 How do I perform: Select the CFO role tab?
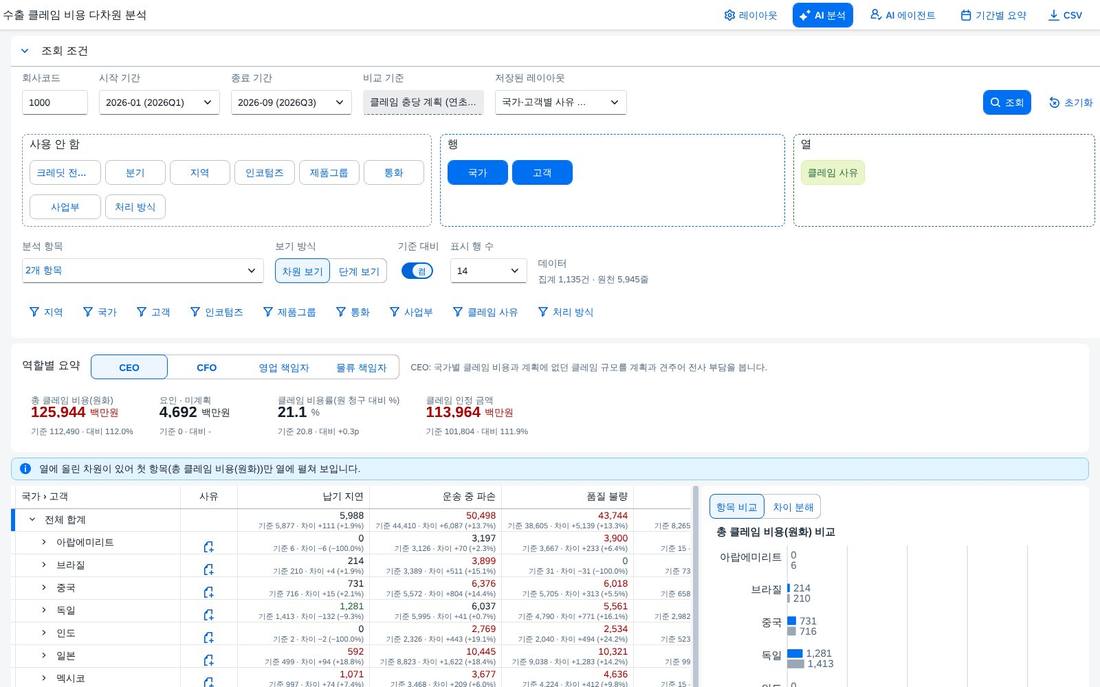click(x=206, y=367)
